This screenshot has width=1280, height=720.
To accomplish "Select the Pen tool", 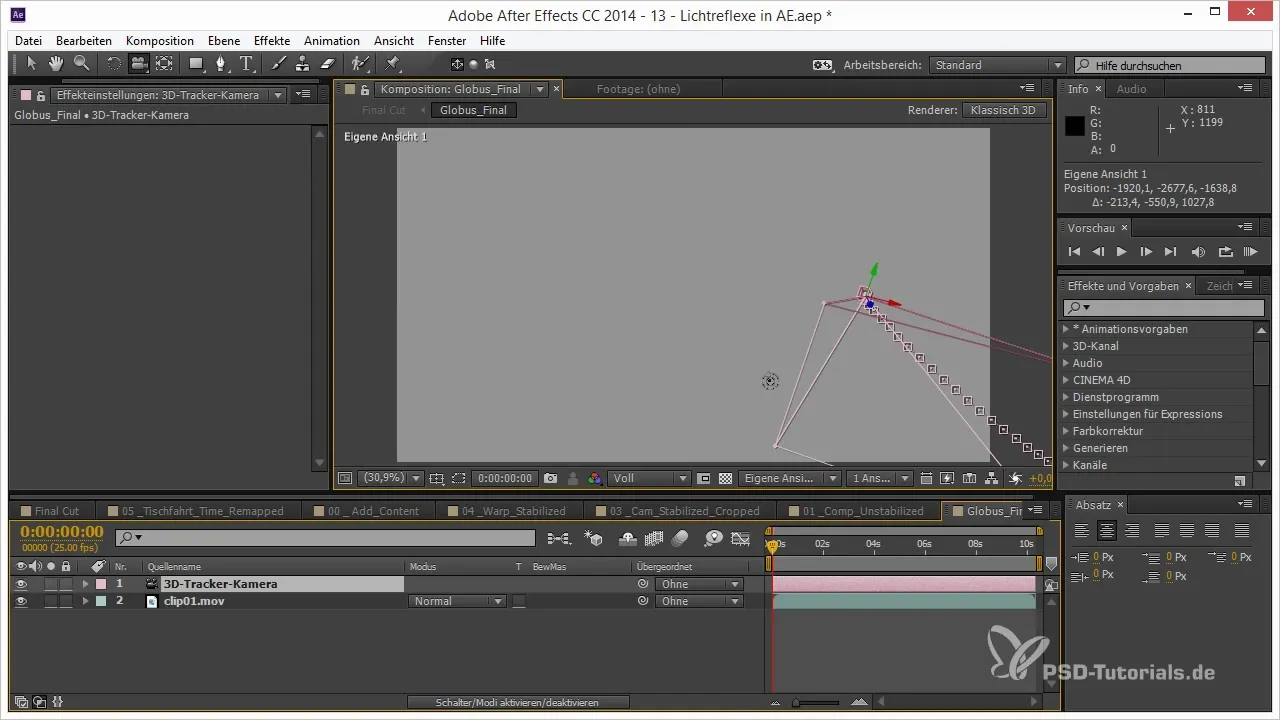I will 222,64.
